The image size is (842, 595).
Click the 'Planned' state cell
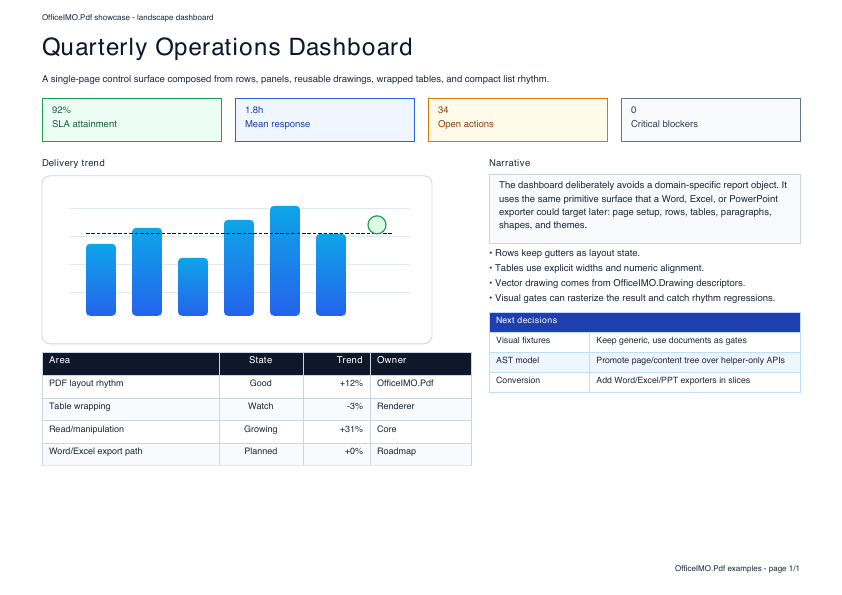coord(261,454)
